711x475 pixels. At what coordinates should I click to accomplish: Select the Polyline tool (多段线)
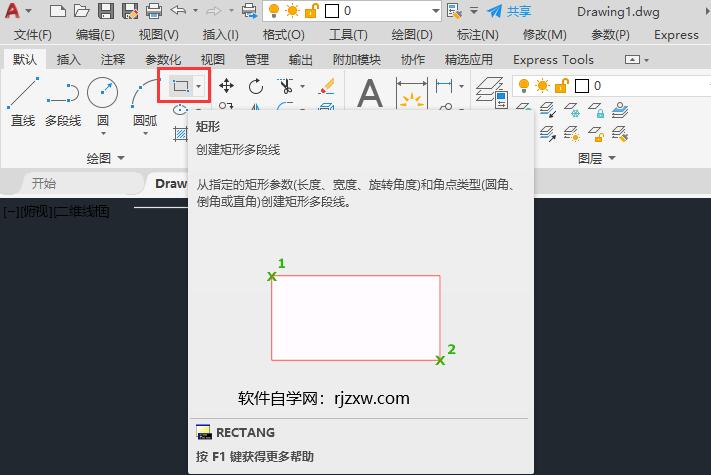[x=63, y=102]
